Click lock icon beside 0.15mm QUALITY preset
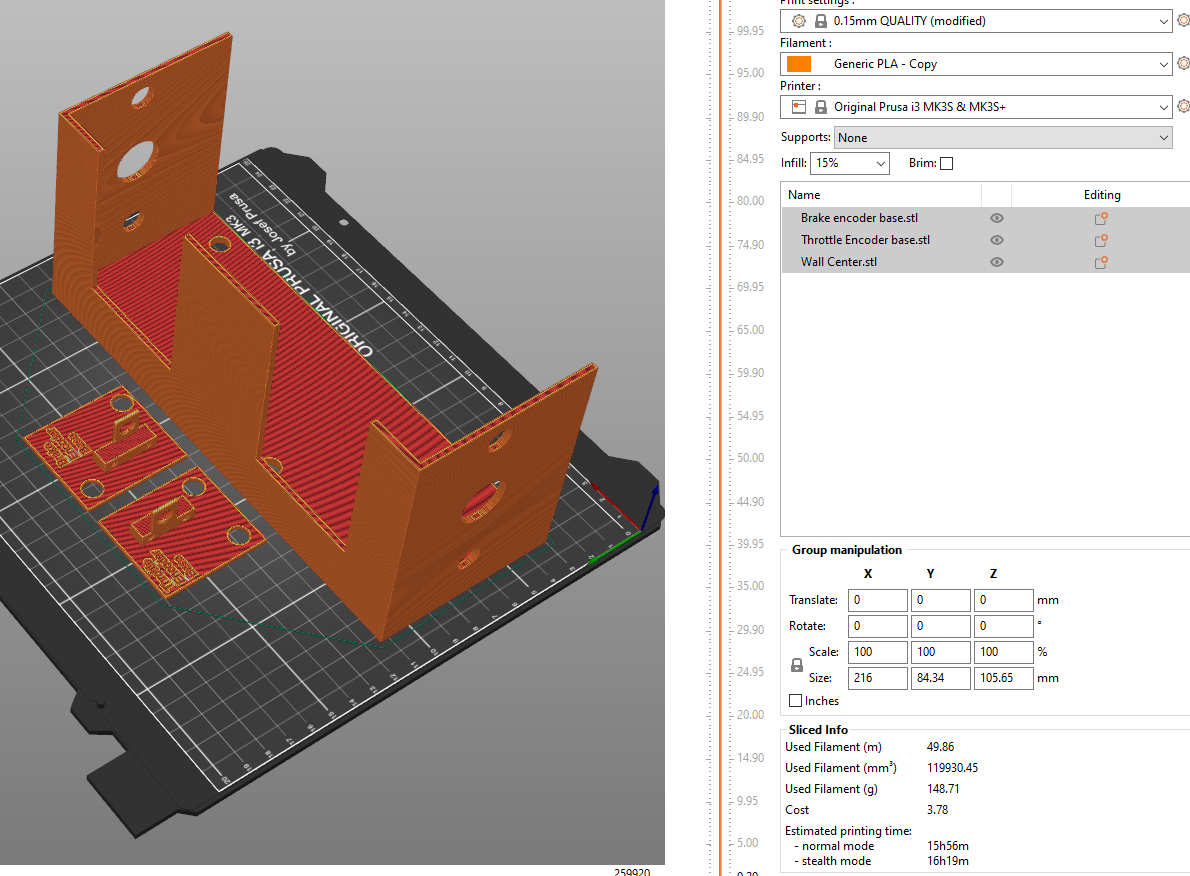1190x876 pixels. coord(820,21)
